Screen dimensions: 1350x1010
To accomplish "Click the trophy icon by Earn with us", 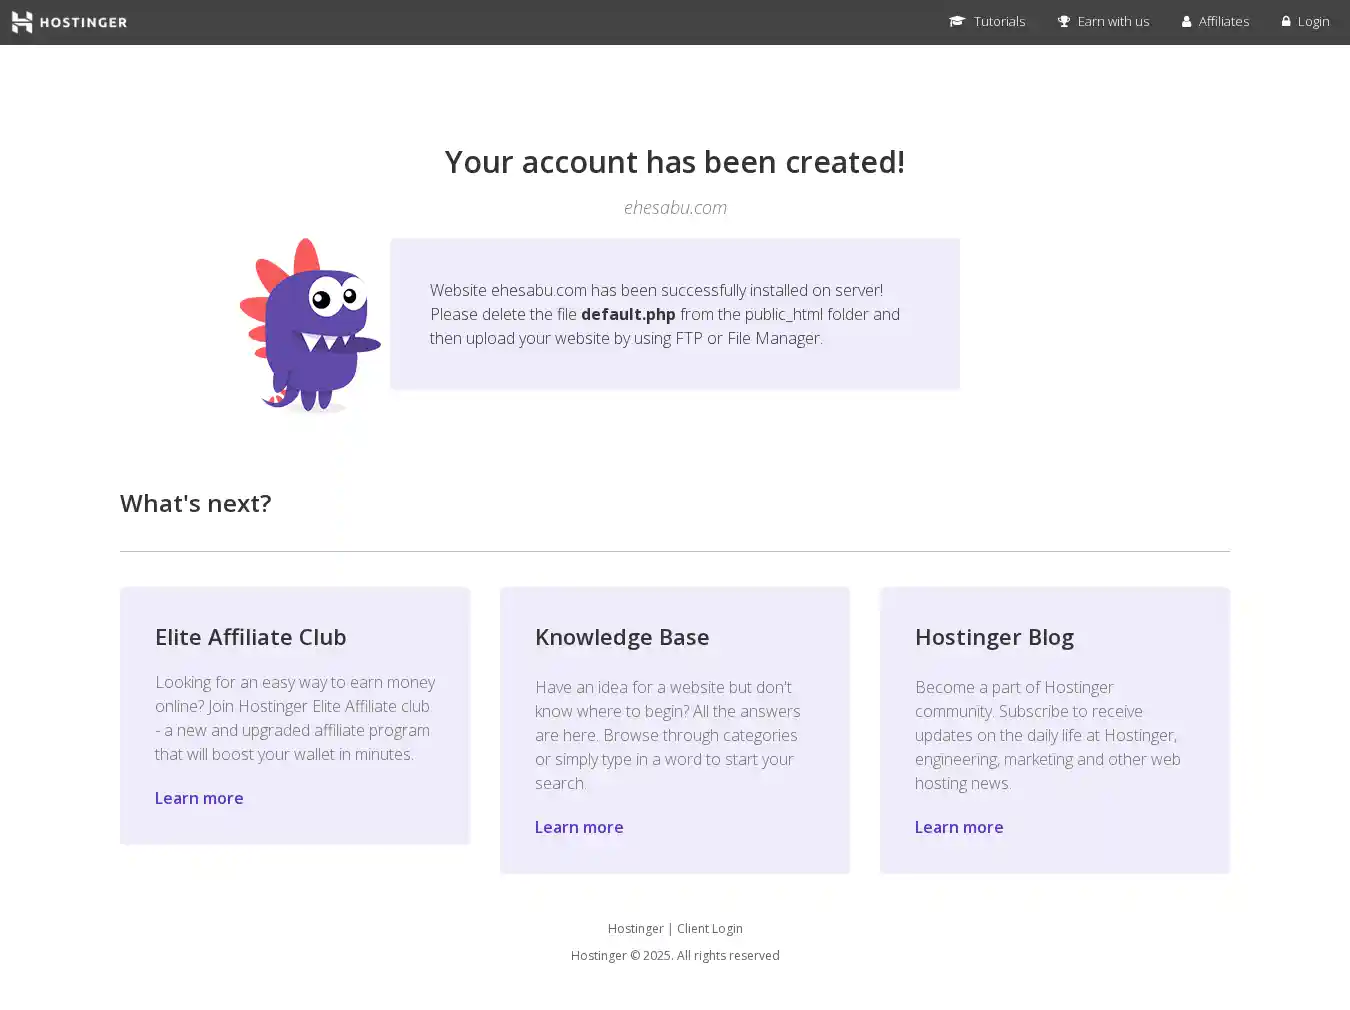I will click(1064, 21).
